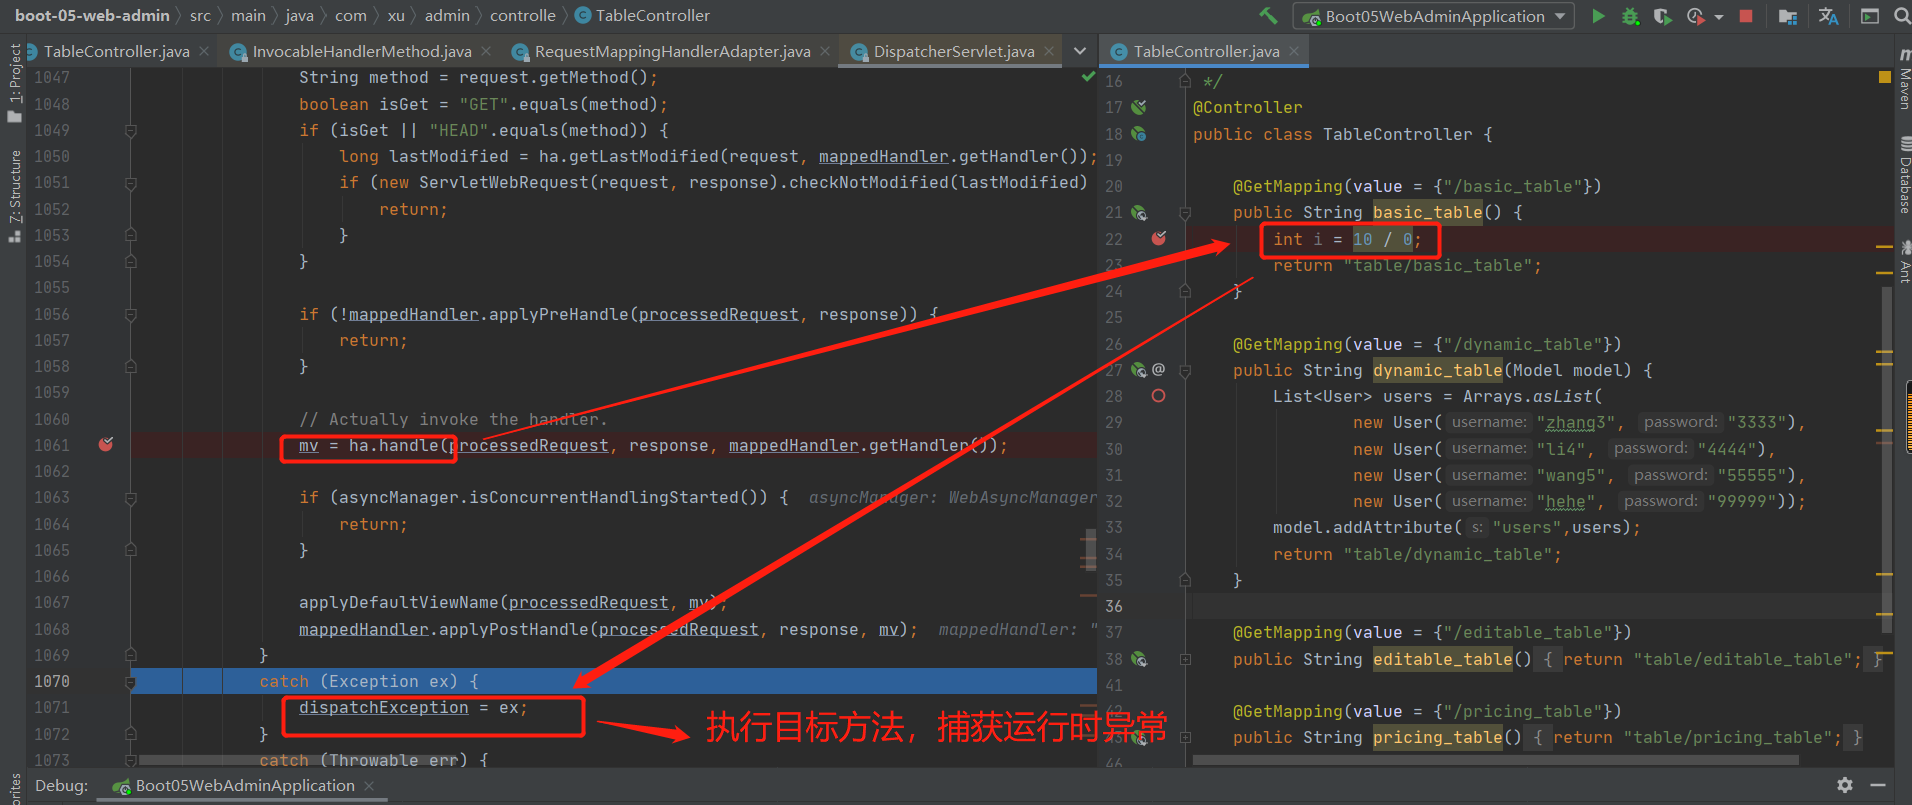Click the Profiler run icon

click(1695, 16)
